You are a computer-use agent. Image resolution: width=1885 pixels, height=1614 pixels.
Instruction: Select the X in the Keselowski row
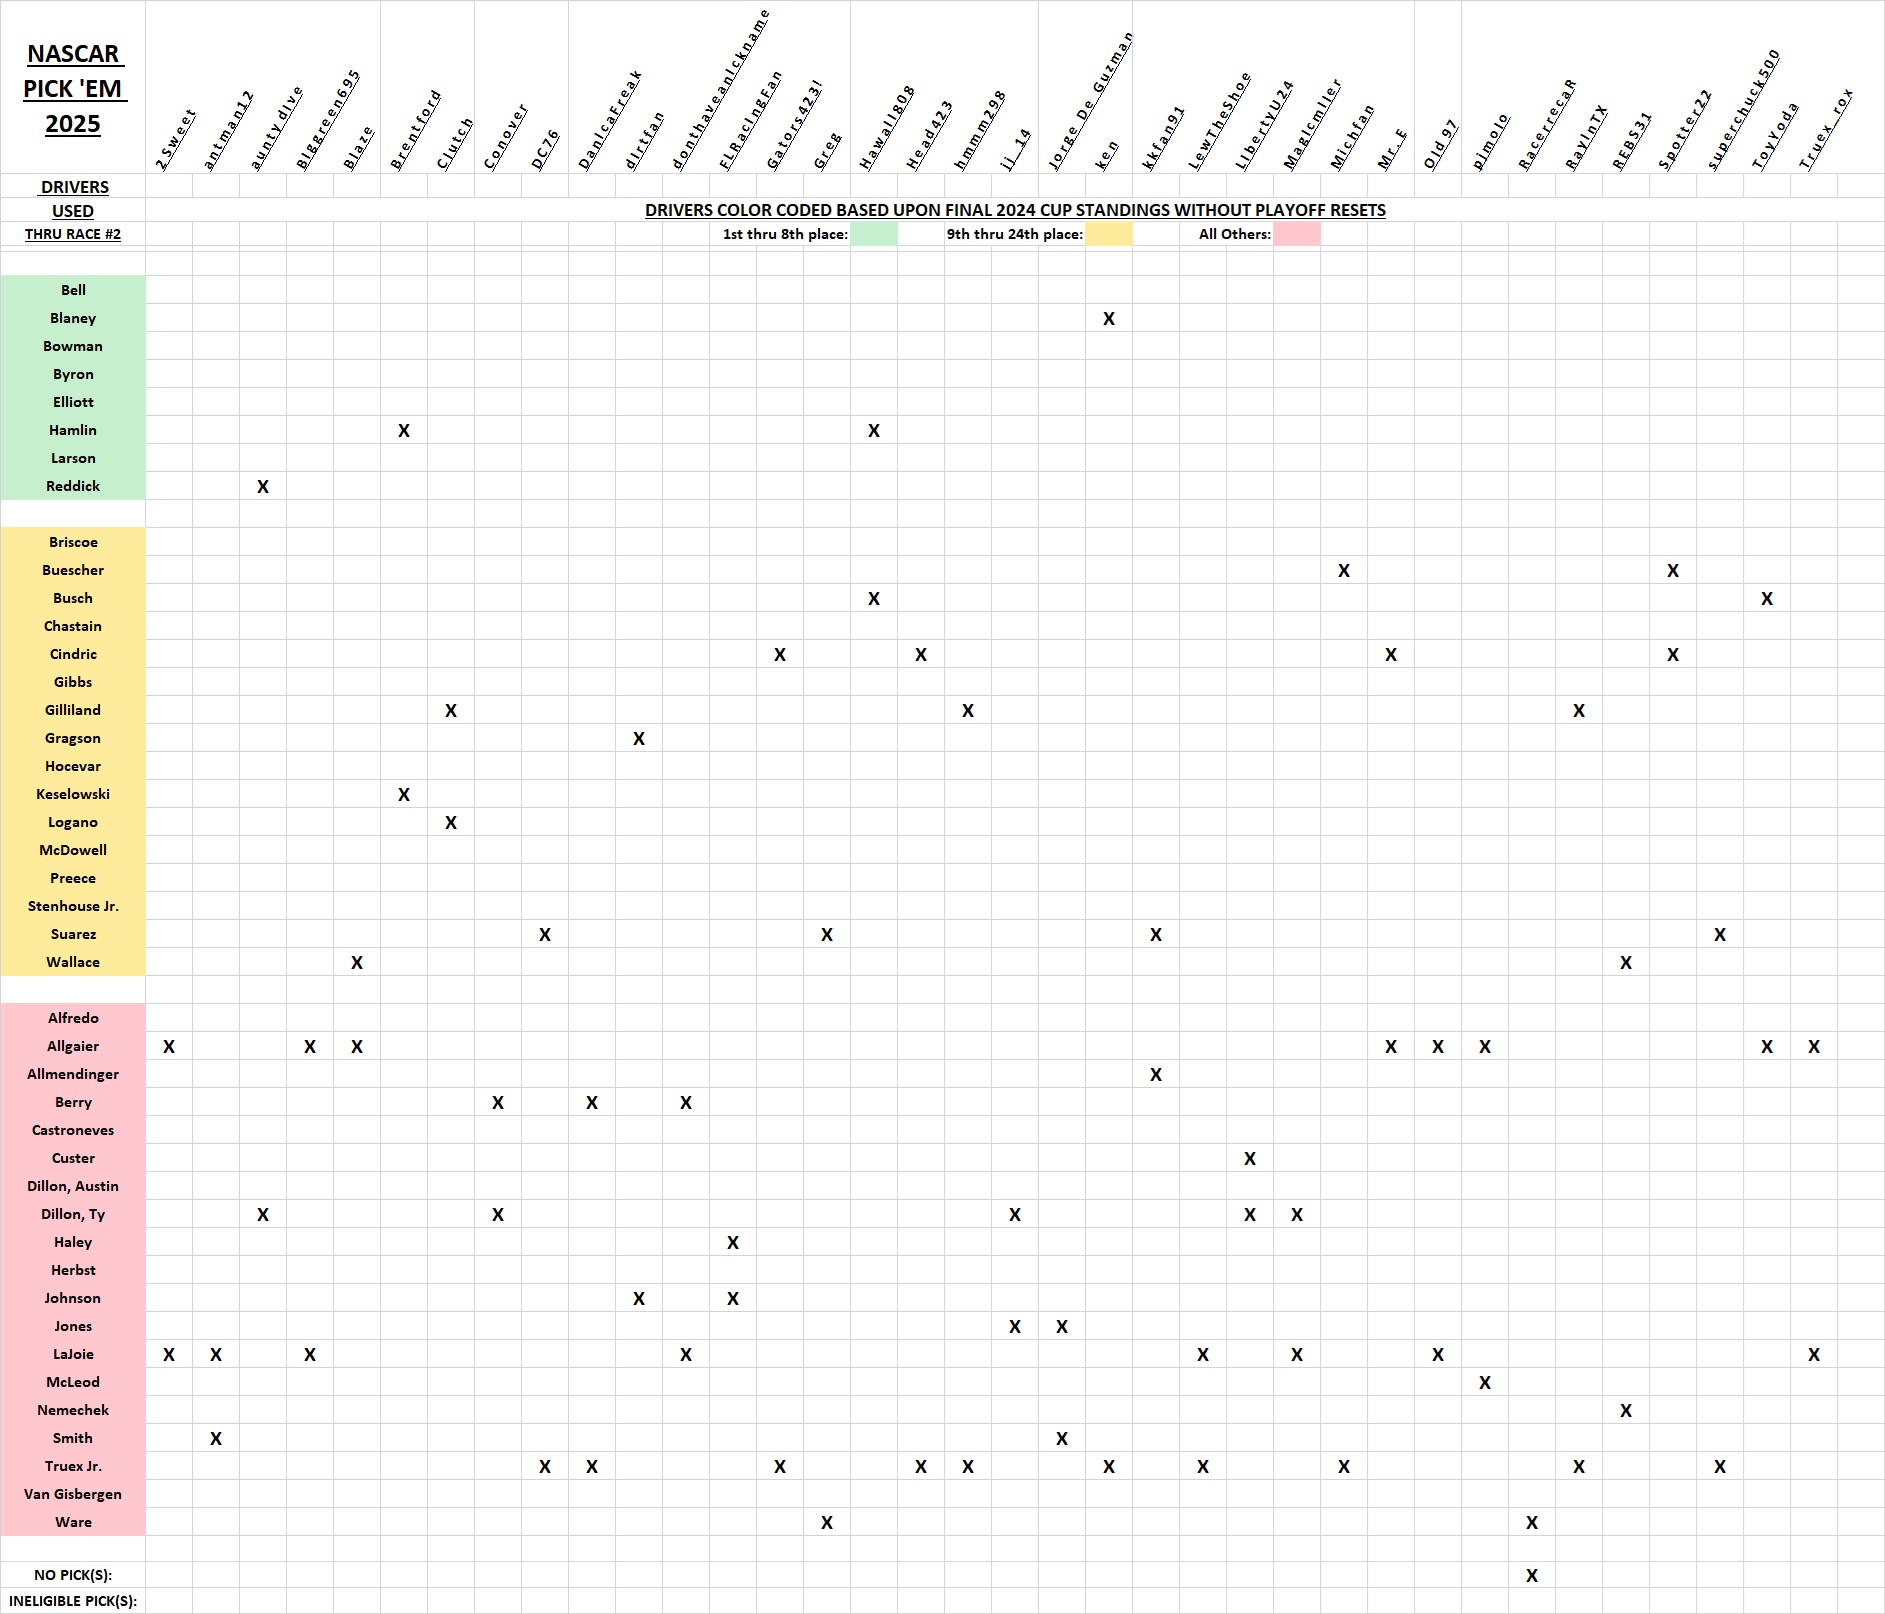[x=404, y=795]
